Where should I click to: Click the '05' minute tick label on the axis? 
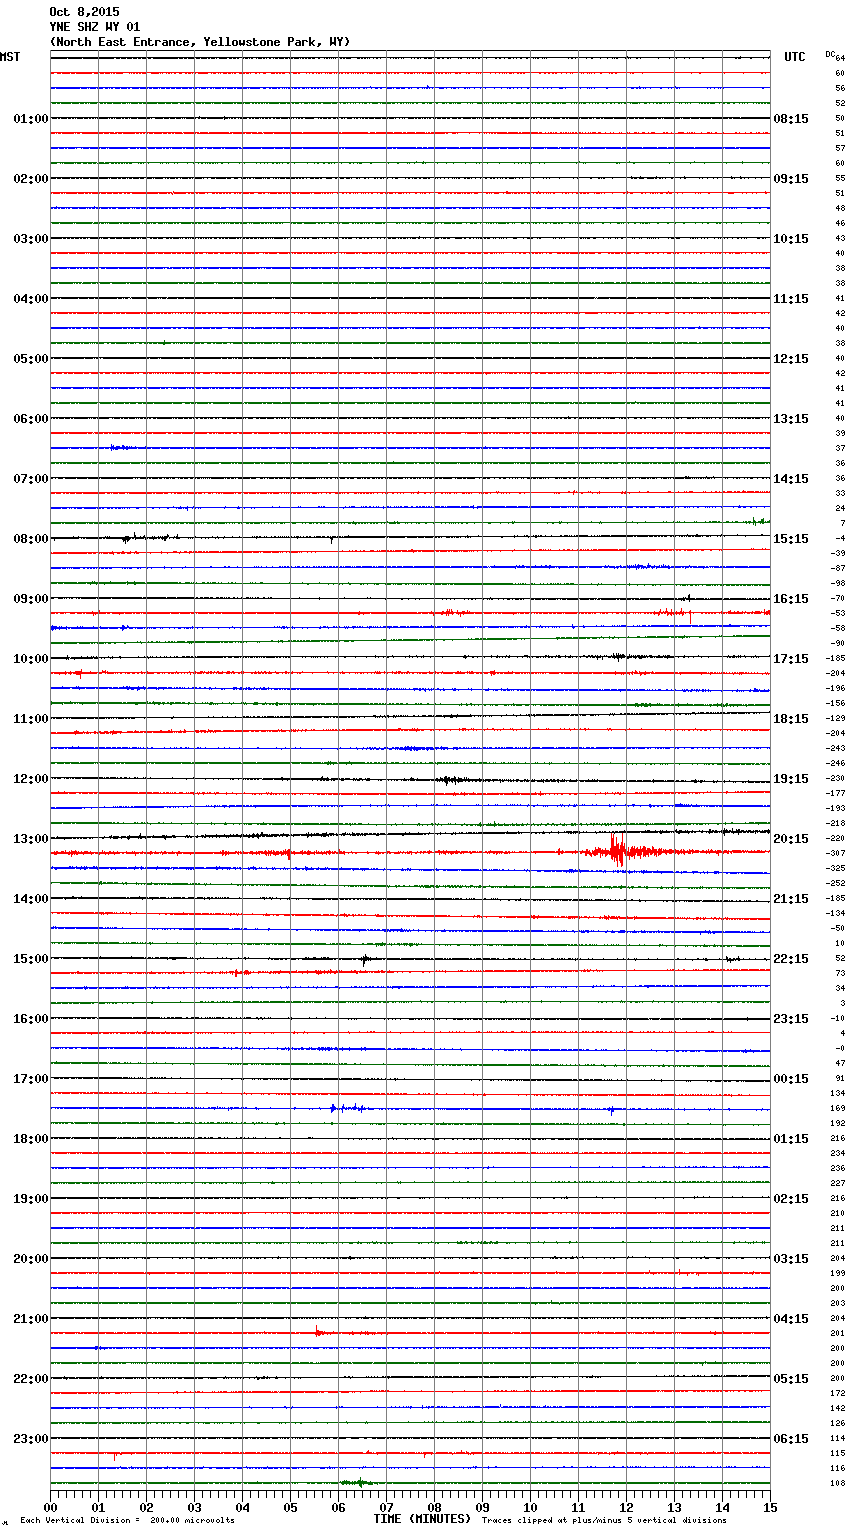(290, 1508)
